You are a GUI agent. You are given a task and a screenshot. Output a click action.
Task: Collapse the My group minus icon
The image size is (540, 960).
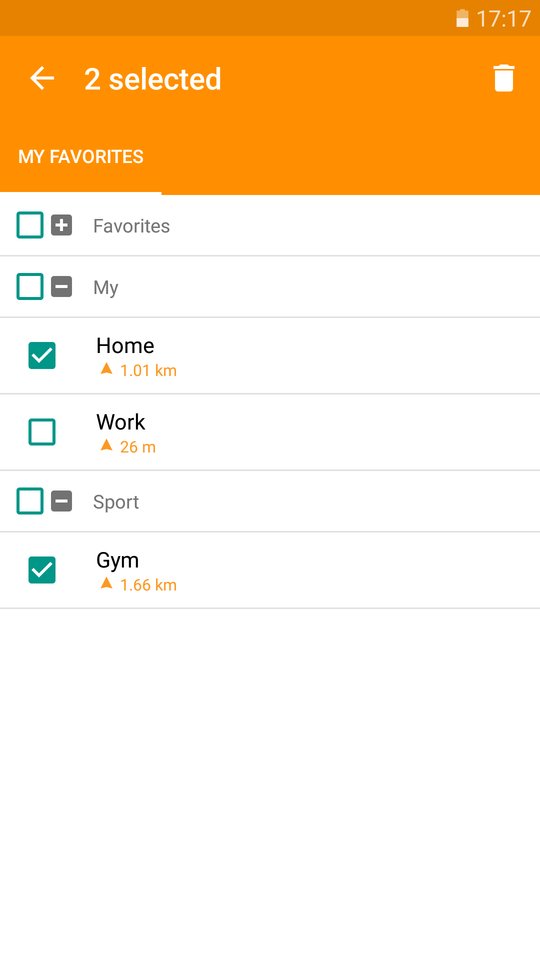coord(61,287)
